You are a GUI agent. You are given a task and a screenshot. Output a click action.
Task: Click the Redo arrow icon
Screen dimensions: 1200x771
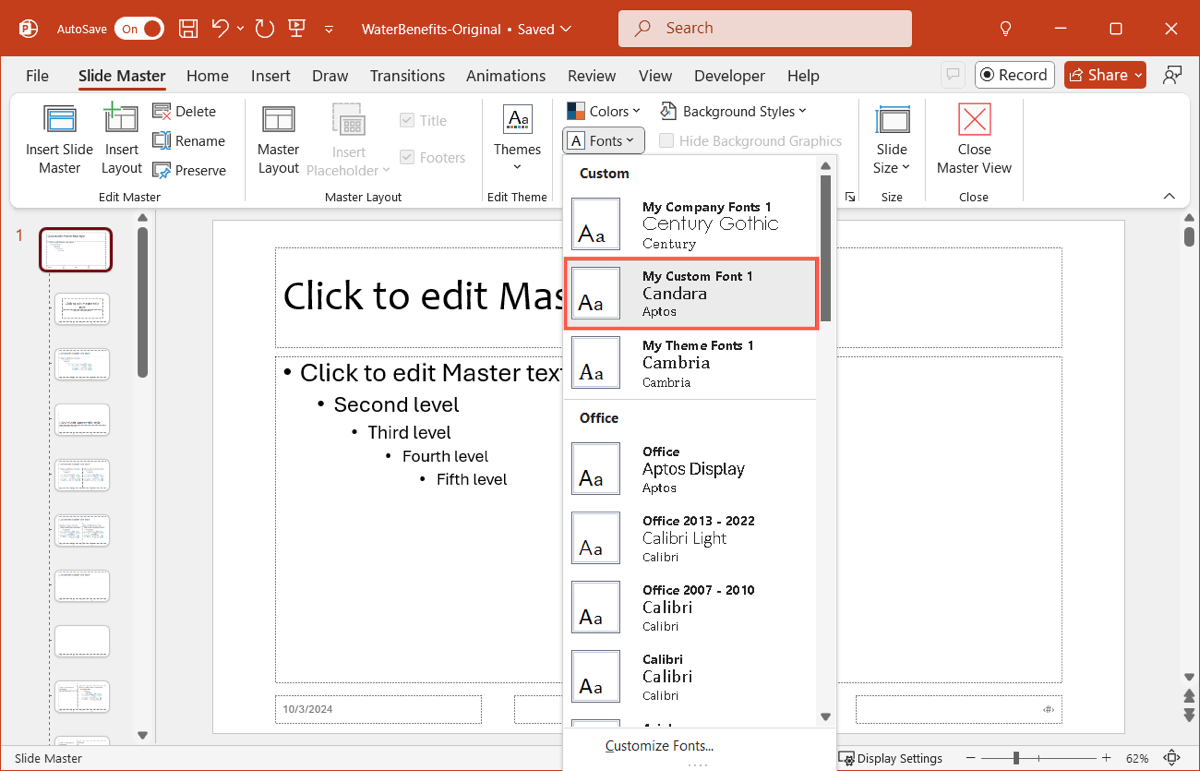[265, 29]
